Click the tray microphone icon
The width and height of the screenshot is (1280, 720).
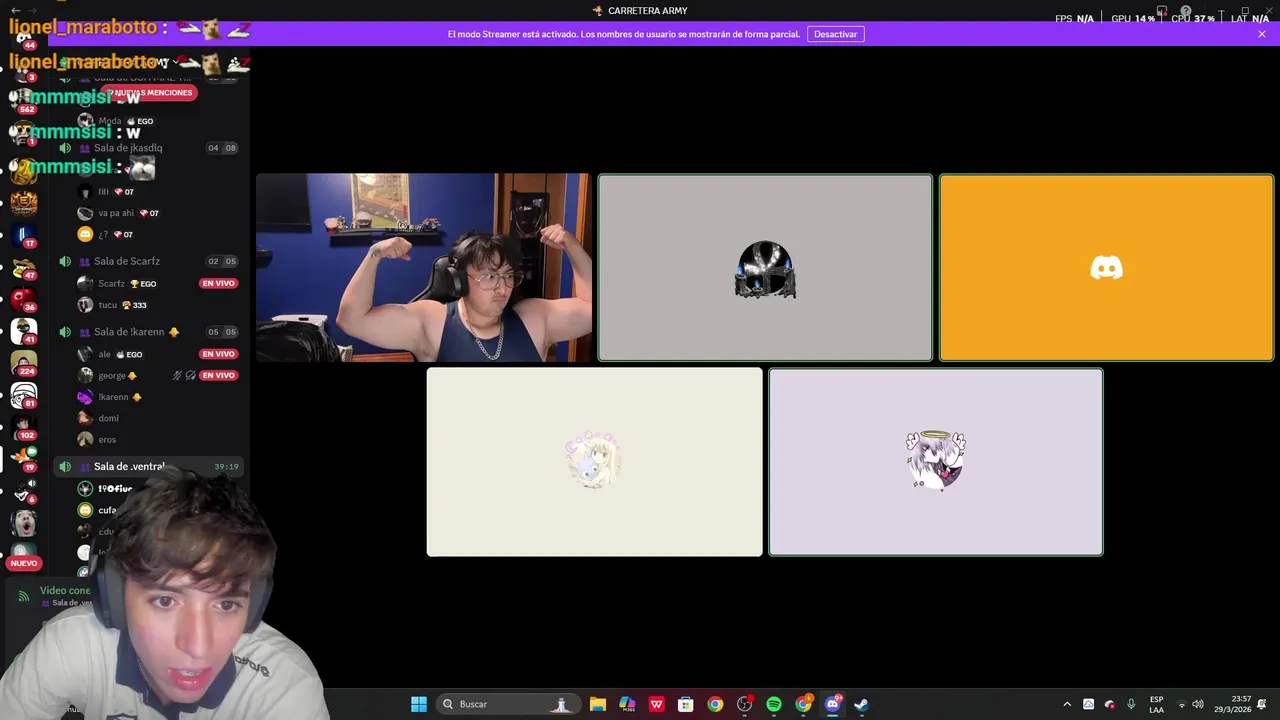[1131, 704]
